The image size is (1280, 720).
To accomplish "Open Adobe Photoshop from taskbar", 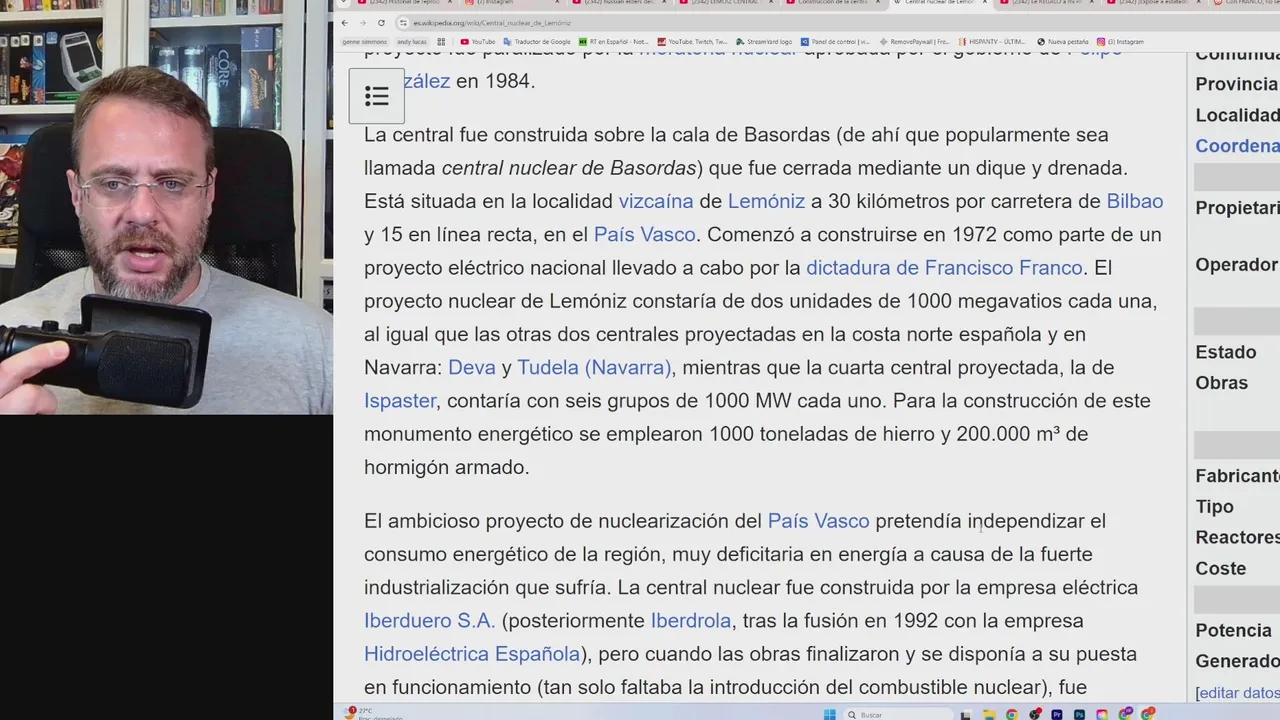I will 1079,714.
